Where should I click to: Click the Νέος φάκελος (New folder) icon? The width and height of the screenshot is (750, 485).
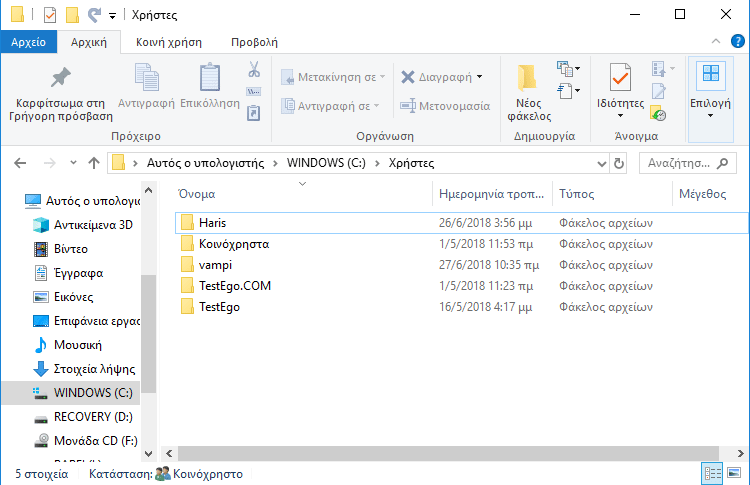tap(528, 77)
